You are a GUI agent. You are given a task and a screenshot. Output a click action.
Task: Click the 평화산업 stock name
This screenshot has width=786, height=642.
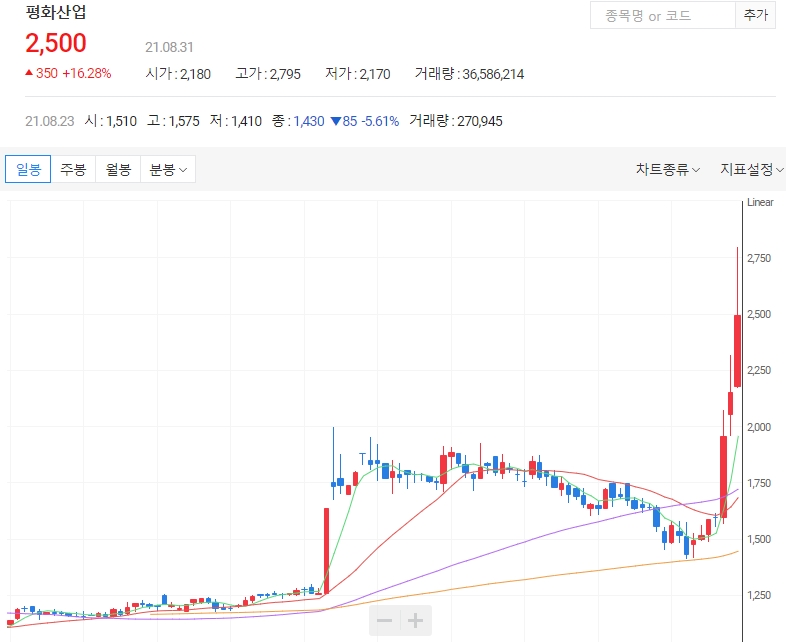56,12
